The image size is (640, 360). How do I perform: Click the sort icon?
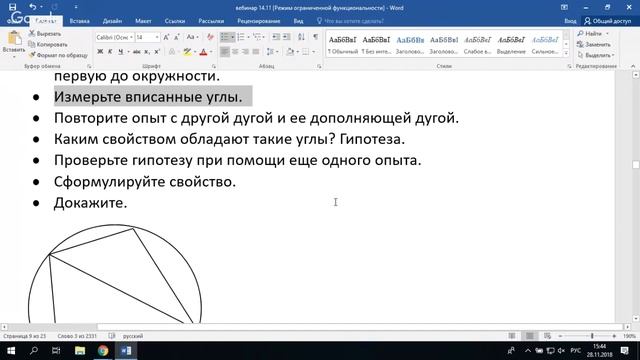[301, 37]
